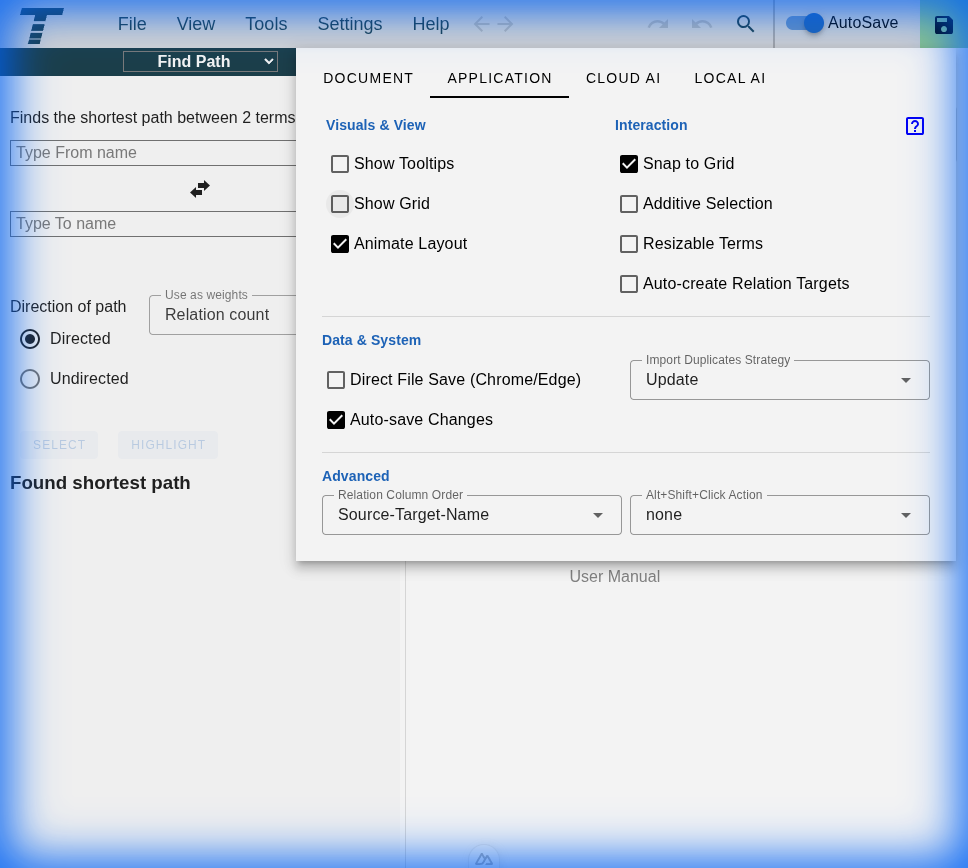This screenshot has width=968, height=868.
Task: Enable the Show Tooltips checkbox
Action: pos(340,164)
